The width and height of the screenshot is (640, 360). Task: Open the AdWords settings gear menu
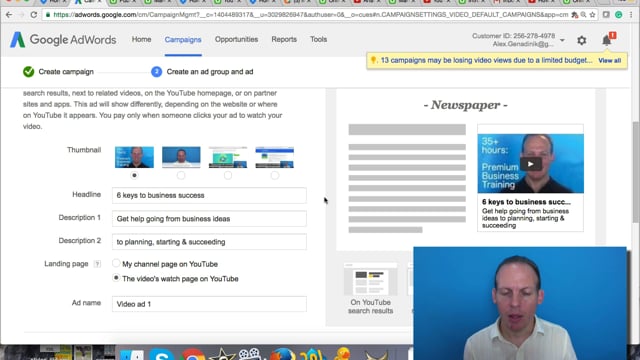tap(582, 40)
